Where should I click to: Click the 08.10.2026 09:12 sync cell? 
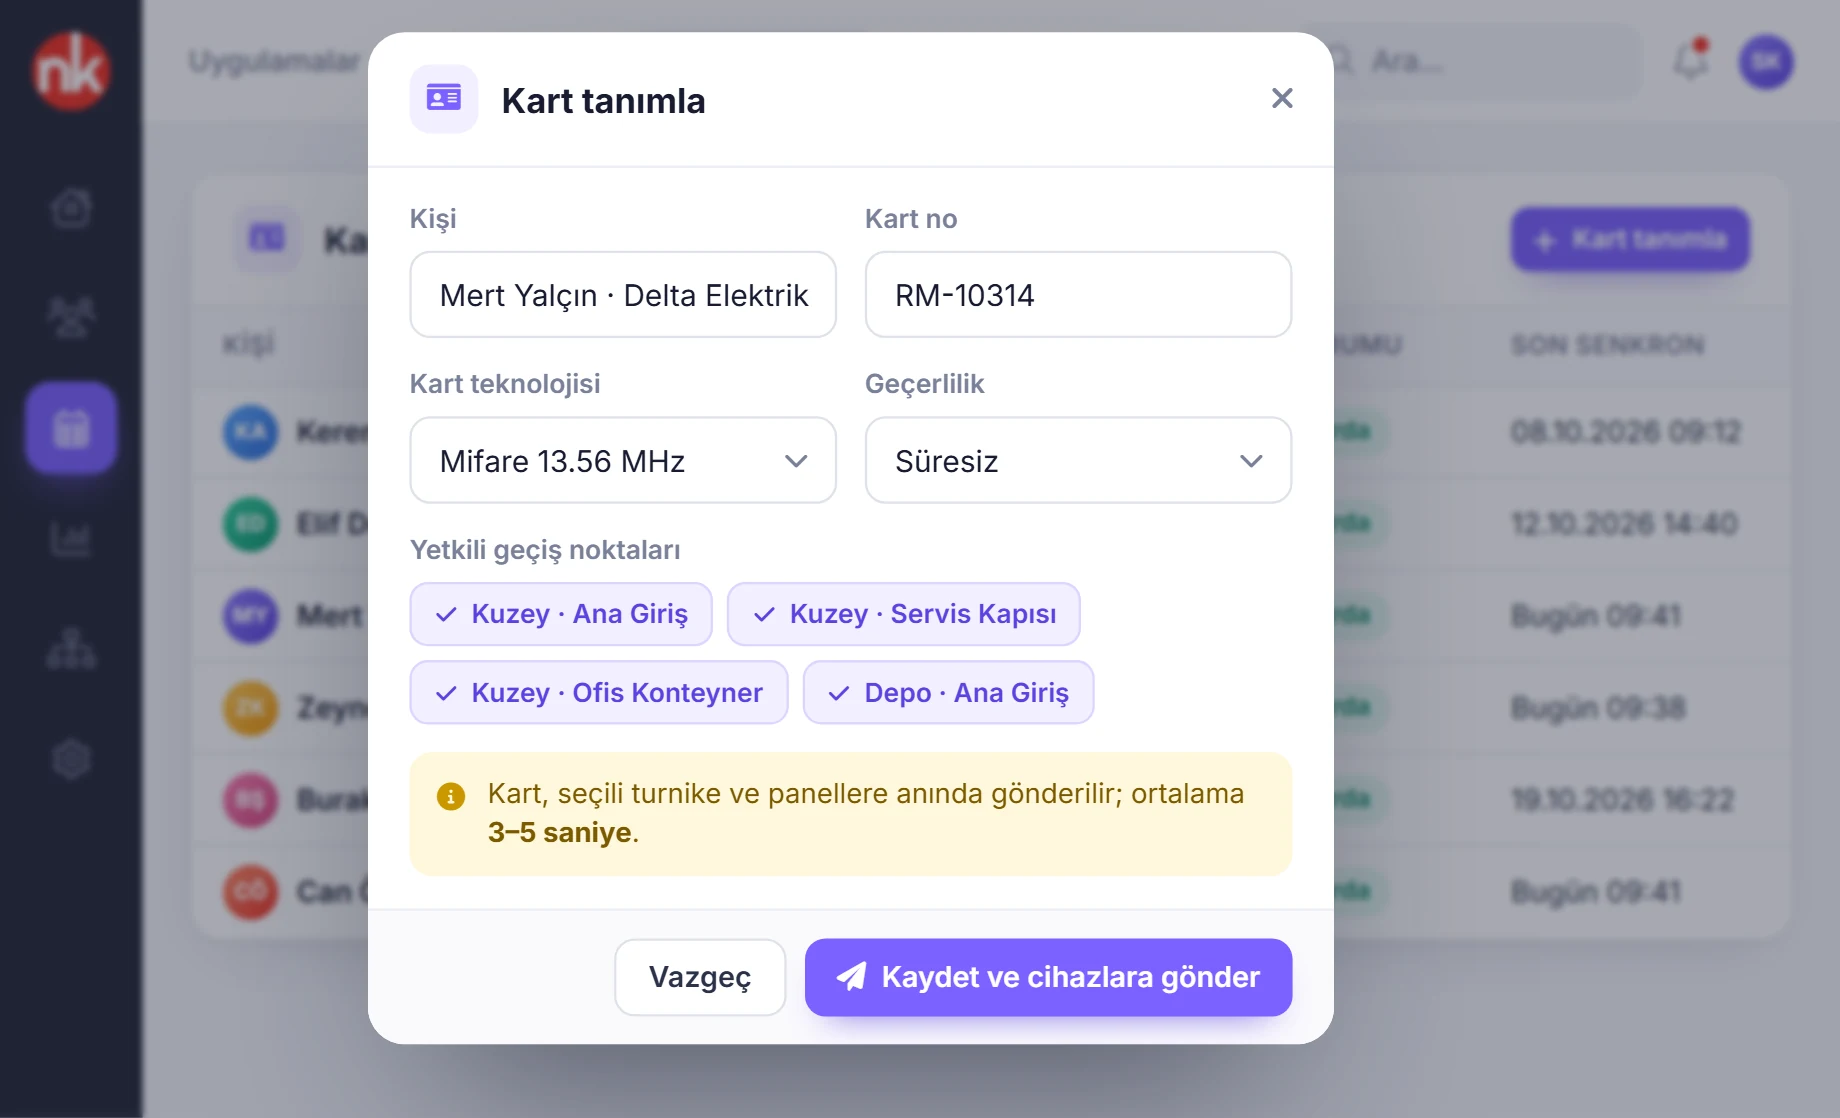pos(1626,432)
